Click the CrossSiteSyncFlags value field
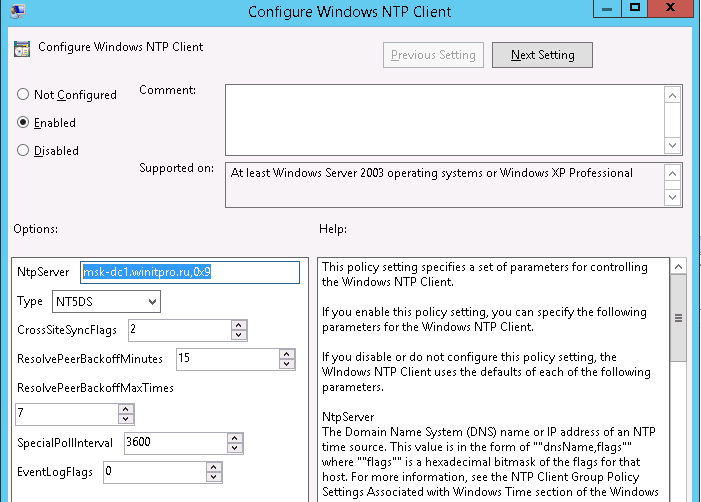The height and width of the screenshot is (502, 701). tap(180, 330)
